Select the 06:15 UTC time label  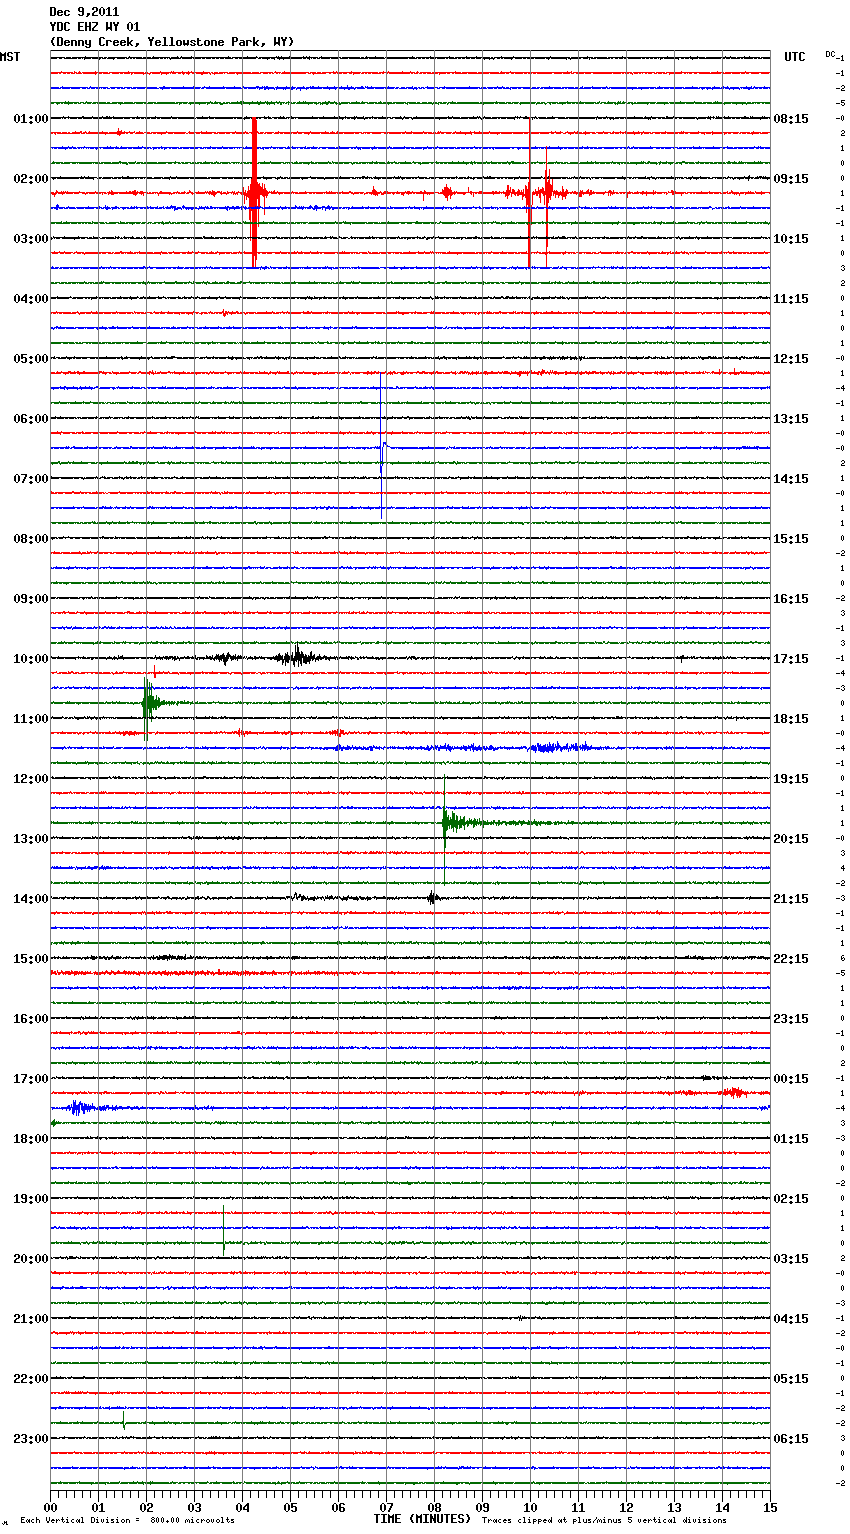tap(791, 1439)
